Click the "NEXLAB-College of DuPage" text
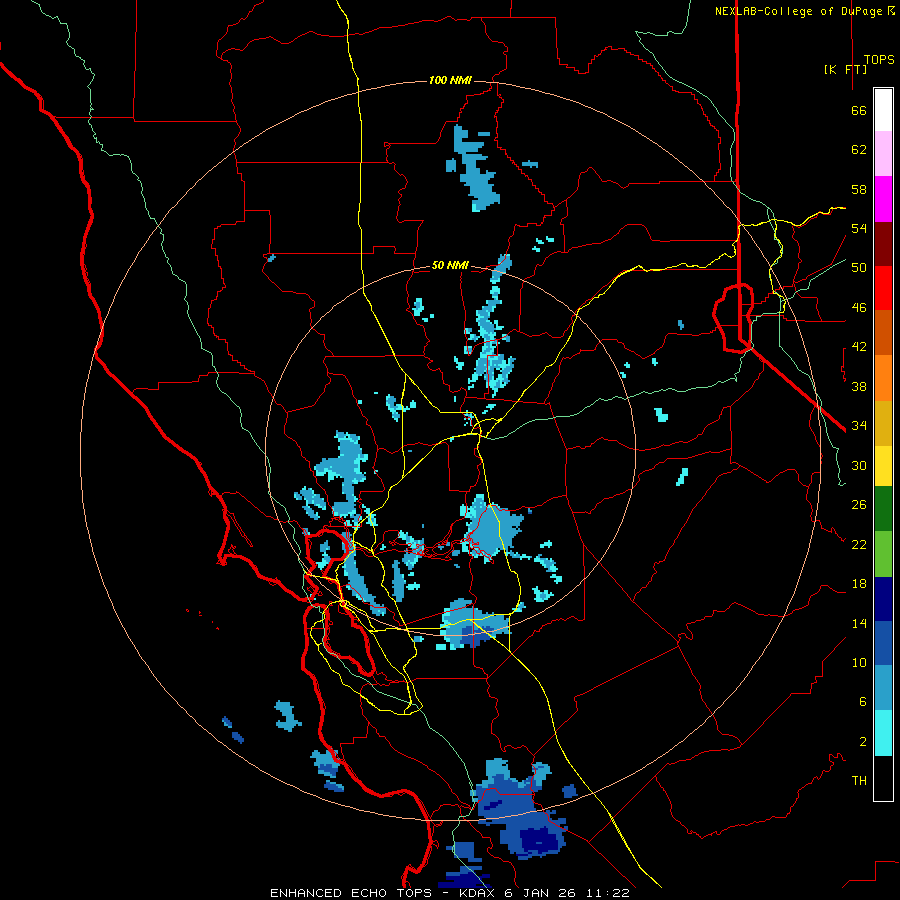 [x=798, y=11]
